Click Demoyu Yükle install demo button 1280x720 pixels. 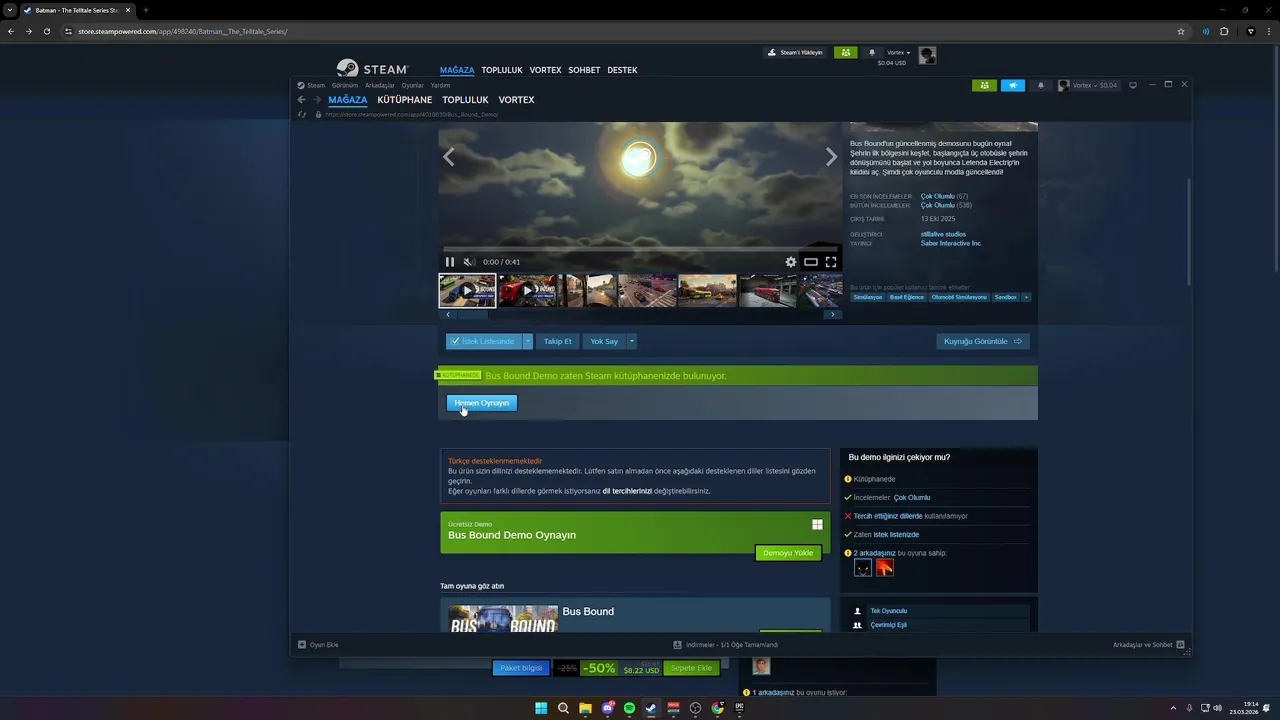point(788,553)
